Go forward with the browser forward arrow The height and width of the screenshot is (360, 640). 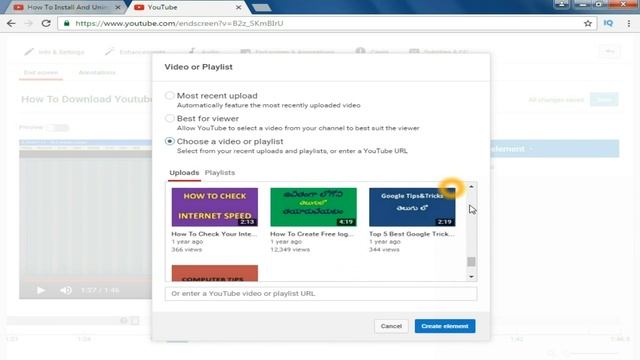[29, 23]
